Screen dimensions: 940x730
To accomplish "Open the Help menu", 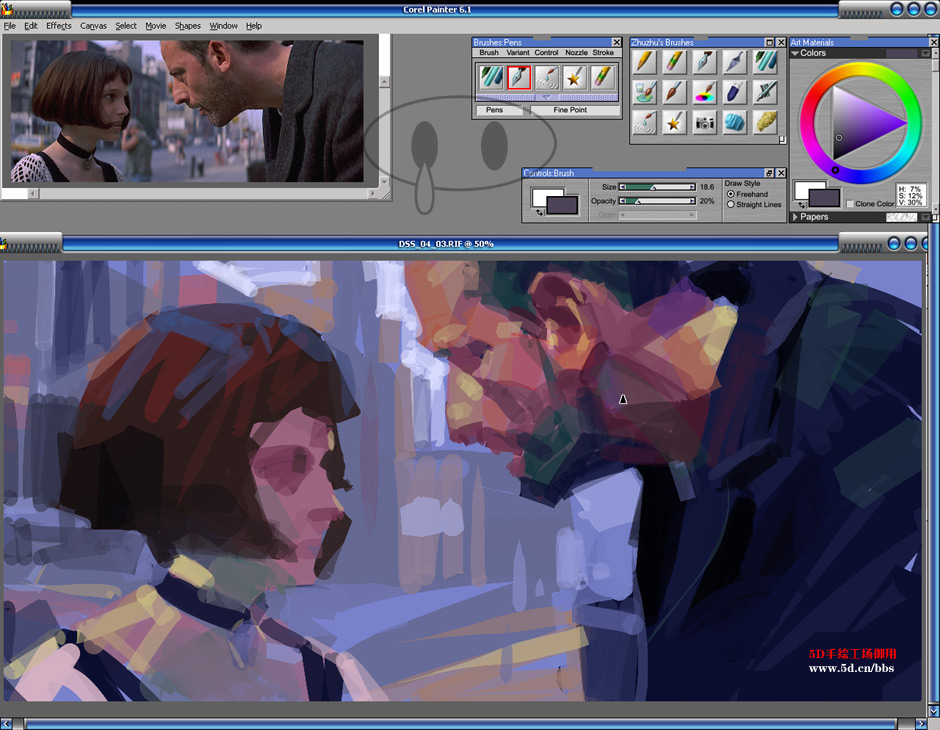I will coord(254,26).
